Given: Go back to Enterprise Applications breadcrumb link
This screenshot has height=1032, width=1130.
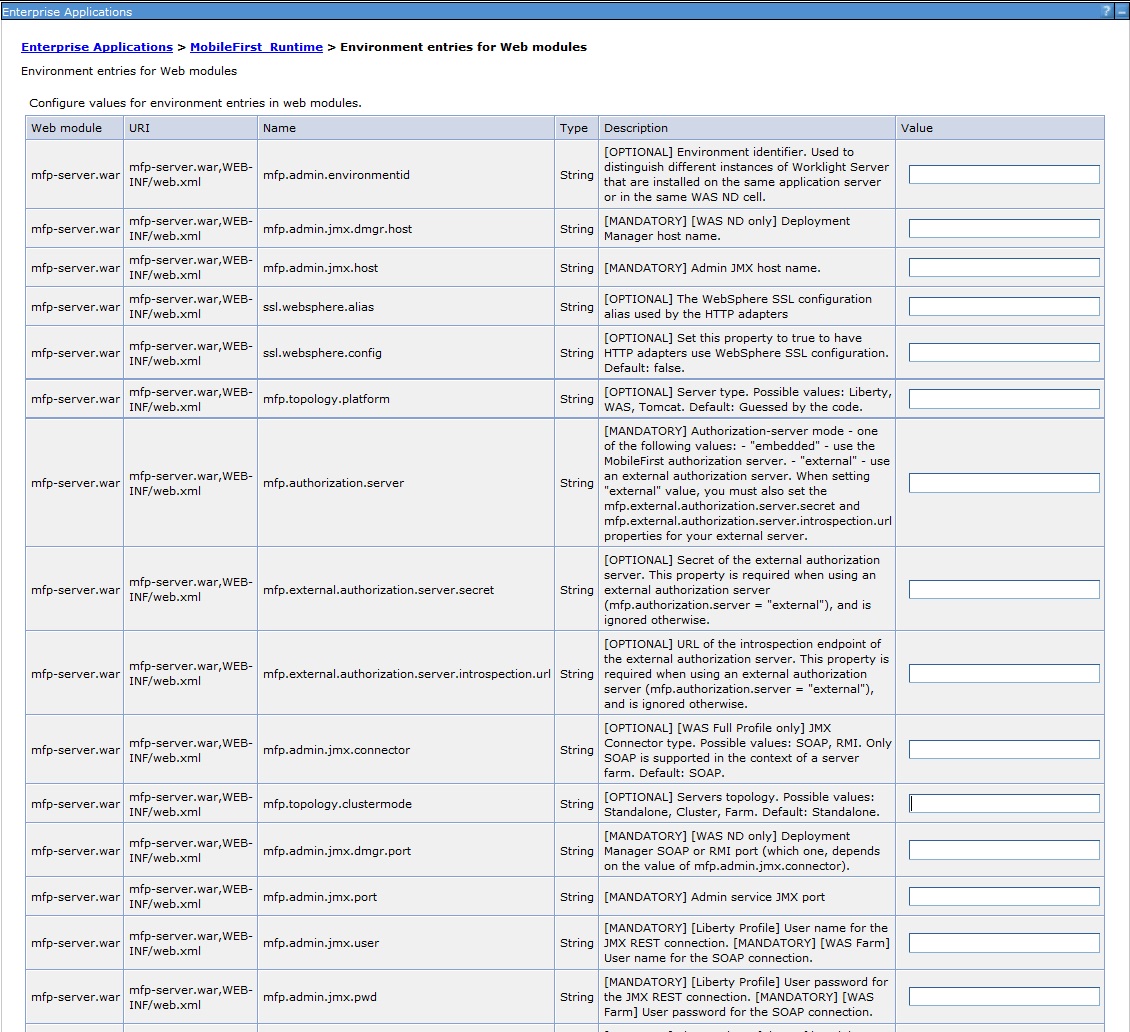Looking at the screenshot, I should click(x=97, y=47).
